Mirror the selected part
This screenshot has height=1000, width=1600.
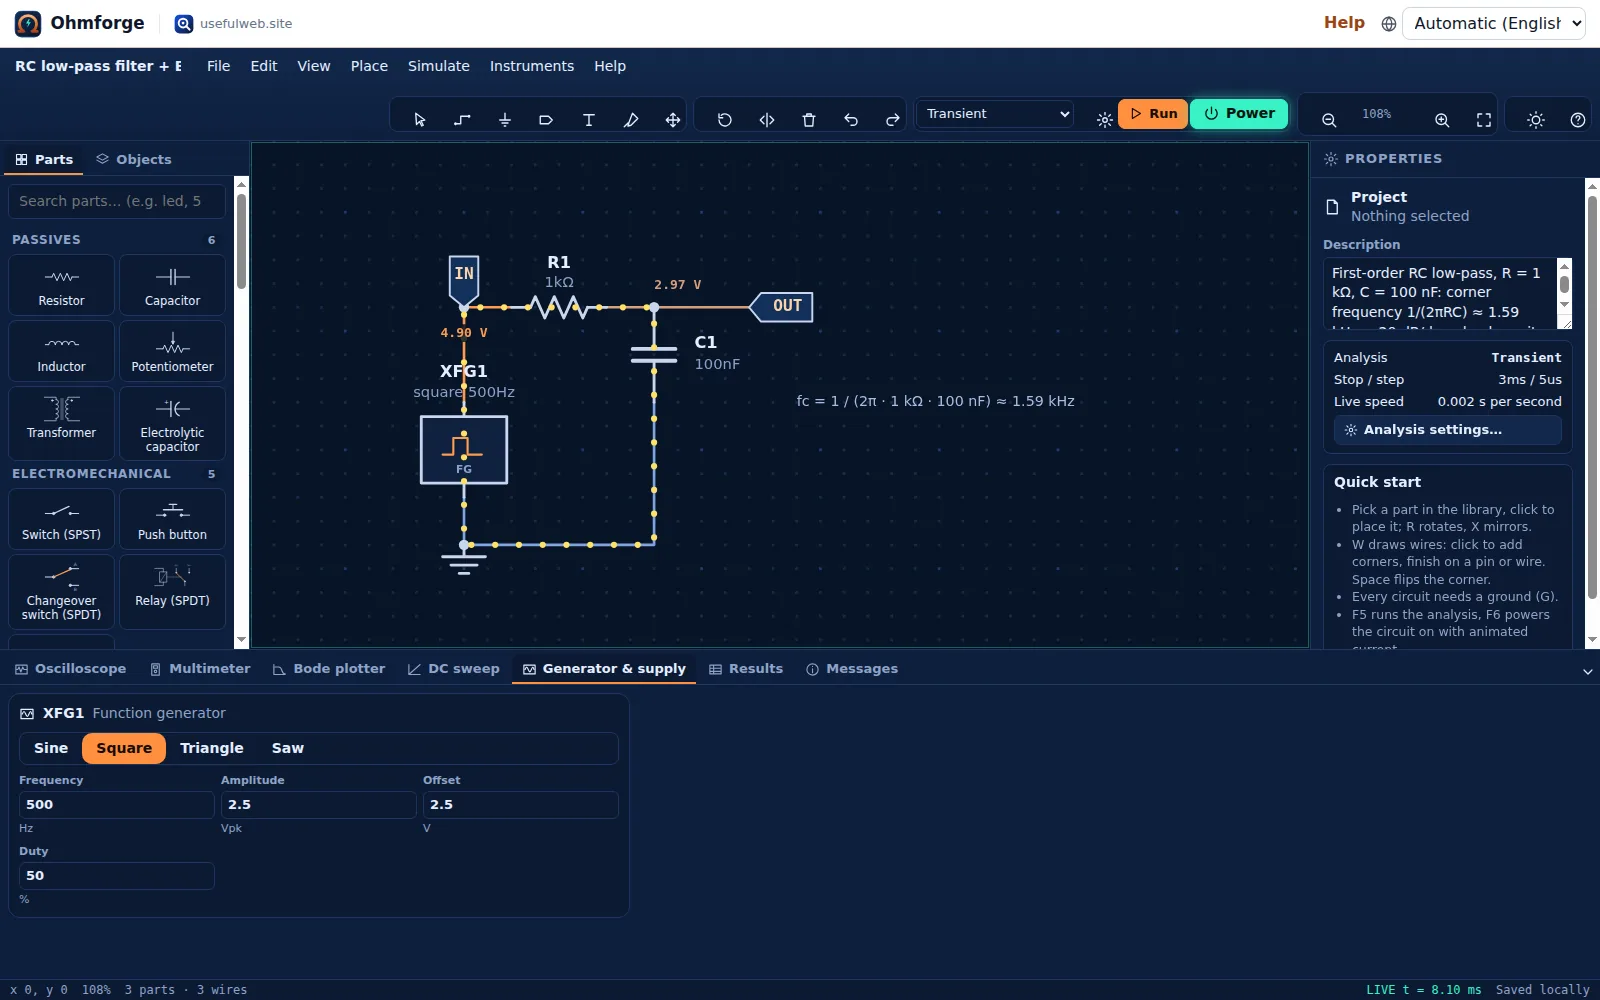point(767,120)
